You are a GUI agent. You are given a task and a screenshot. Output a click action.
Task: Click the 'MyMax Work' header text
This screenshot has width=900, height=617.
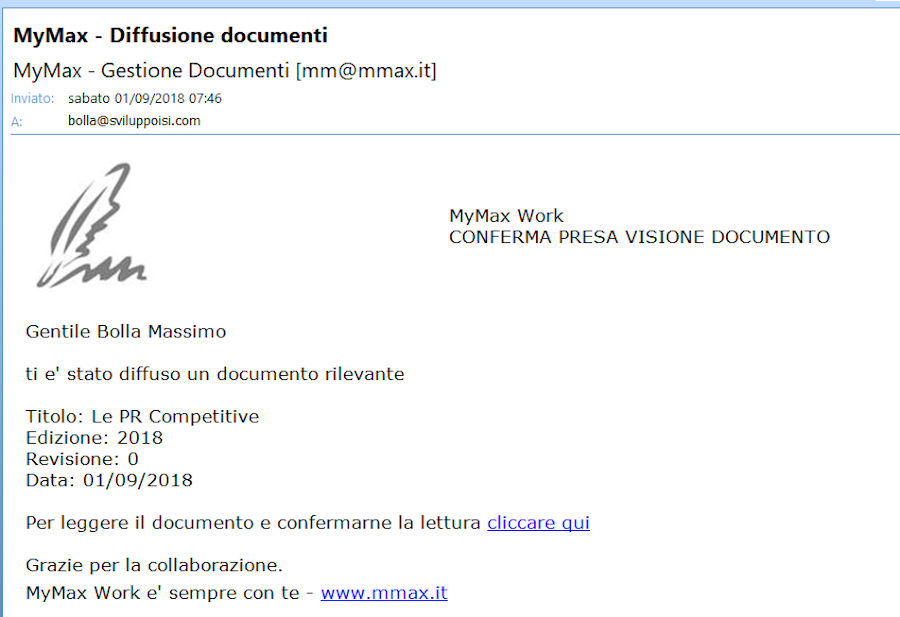click(x=506, y=216)
